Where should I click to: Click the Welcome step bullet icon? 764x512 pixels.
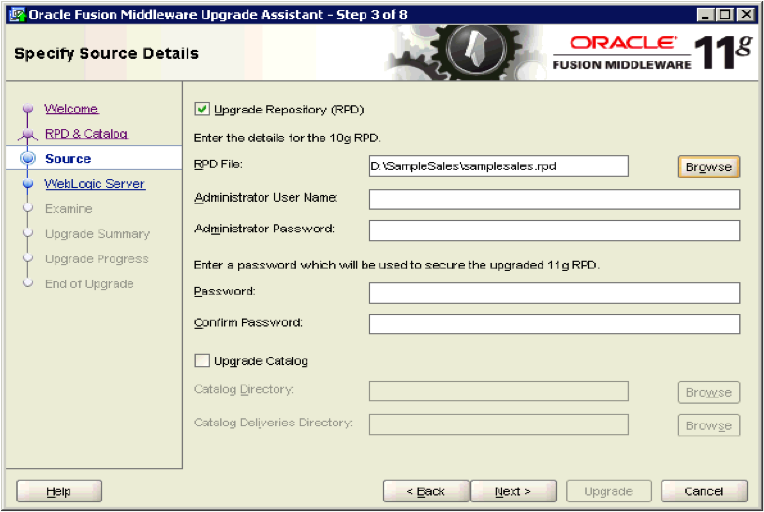click(x=28, y=108)
